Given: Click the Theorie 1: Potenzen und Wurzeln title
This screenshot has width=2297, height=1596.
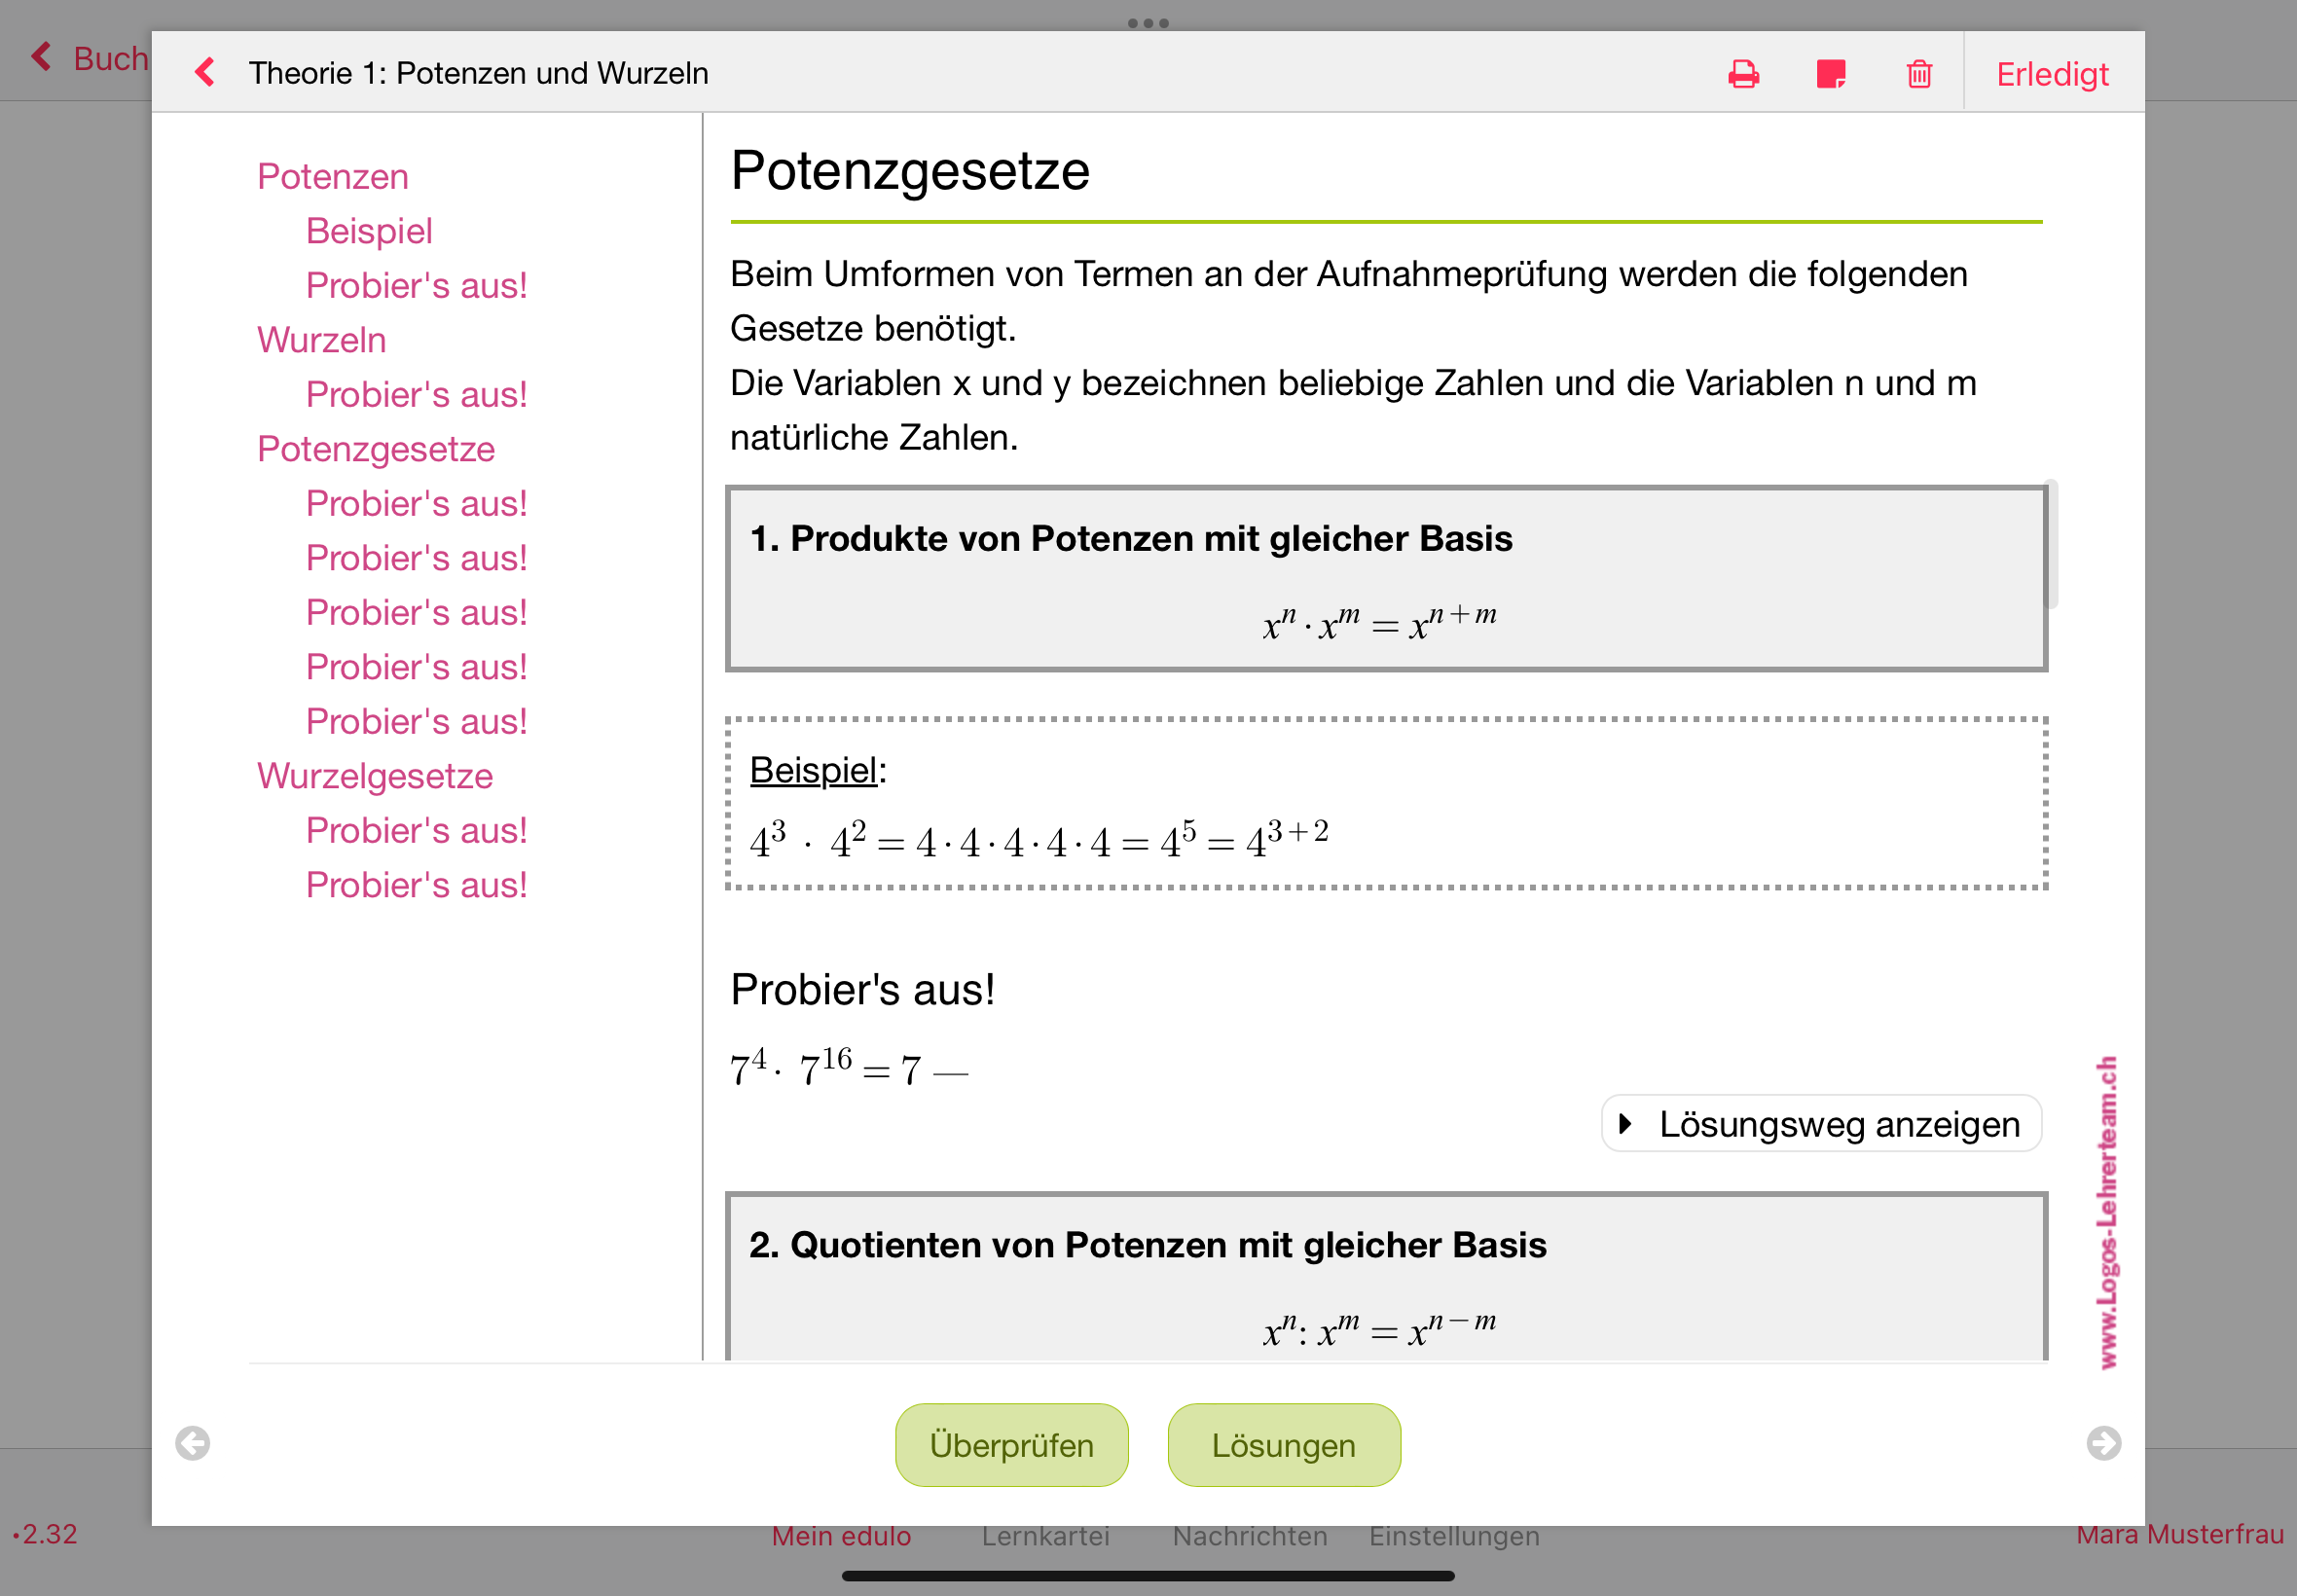Looking at the screenshot, I should click(478, 73).
